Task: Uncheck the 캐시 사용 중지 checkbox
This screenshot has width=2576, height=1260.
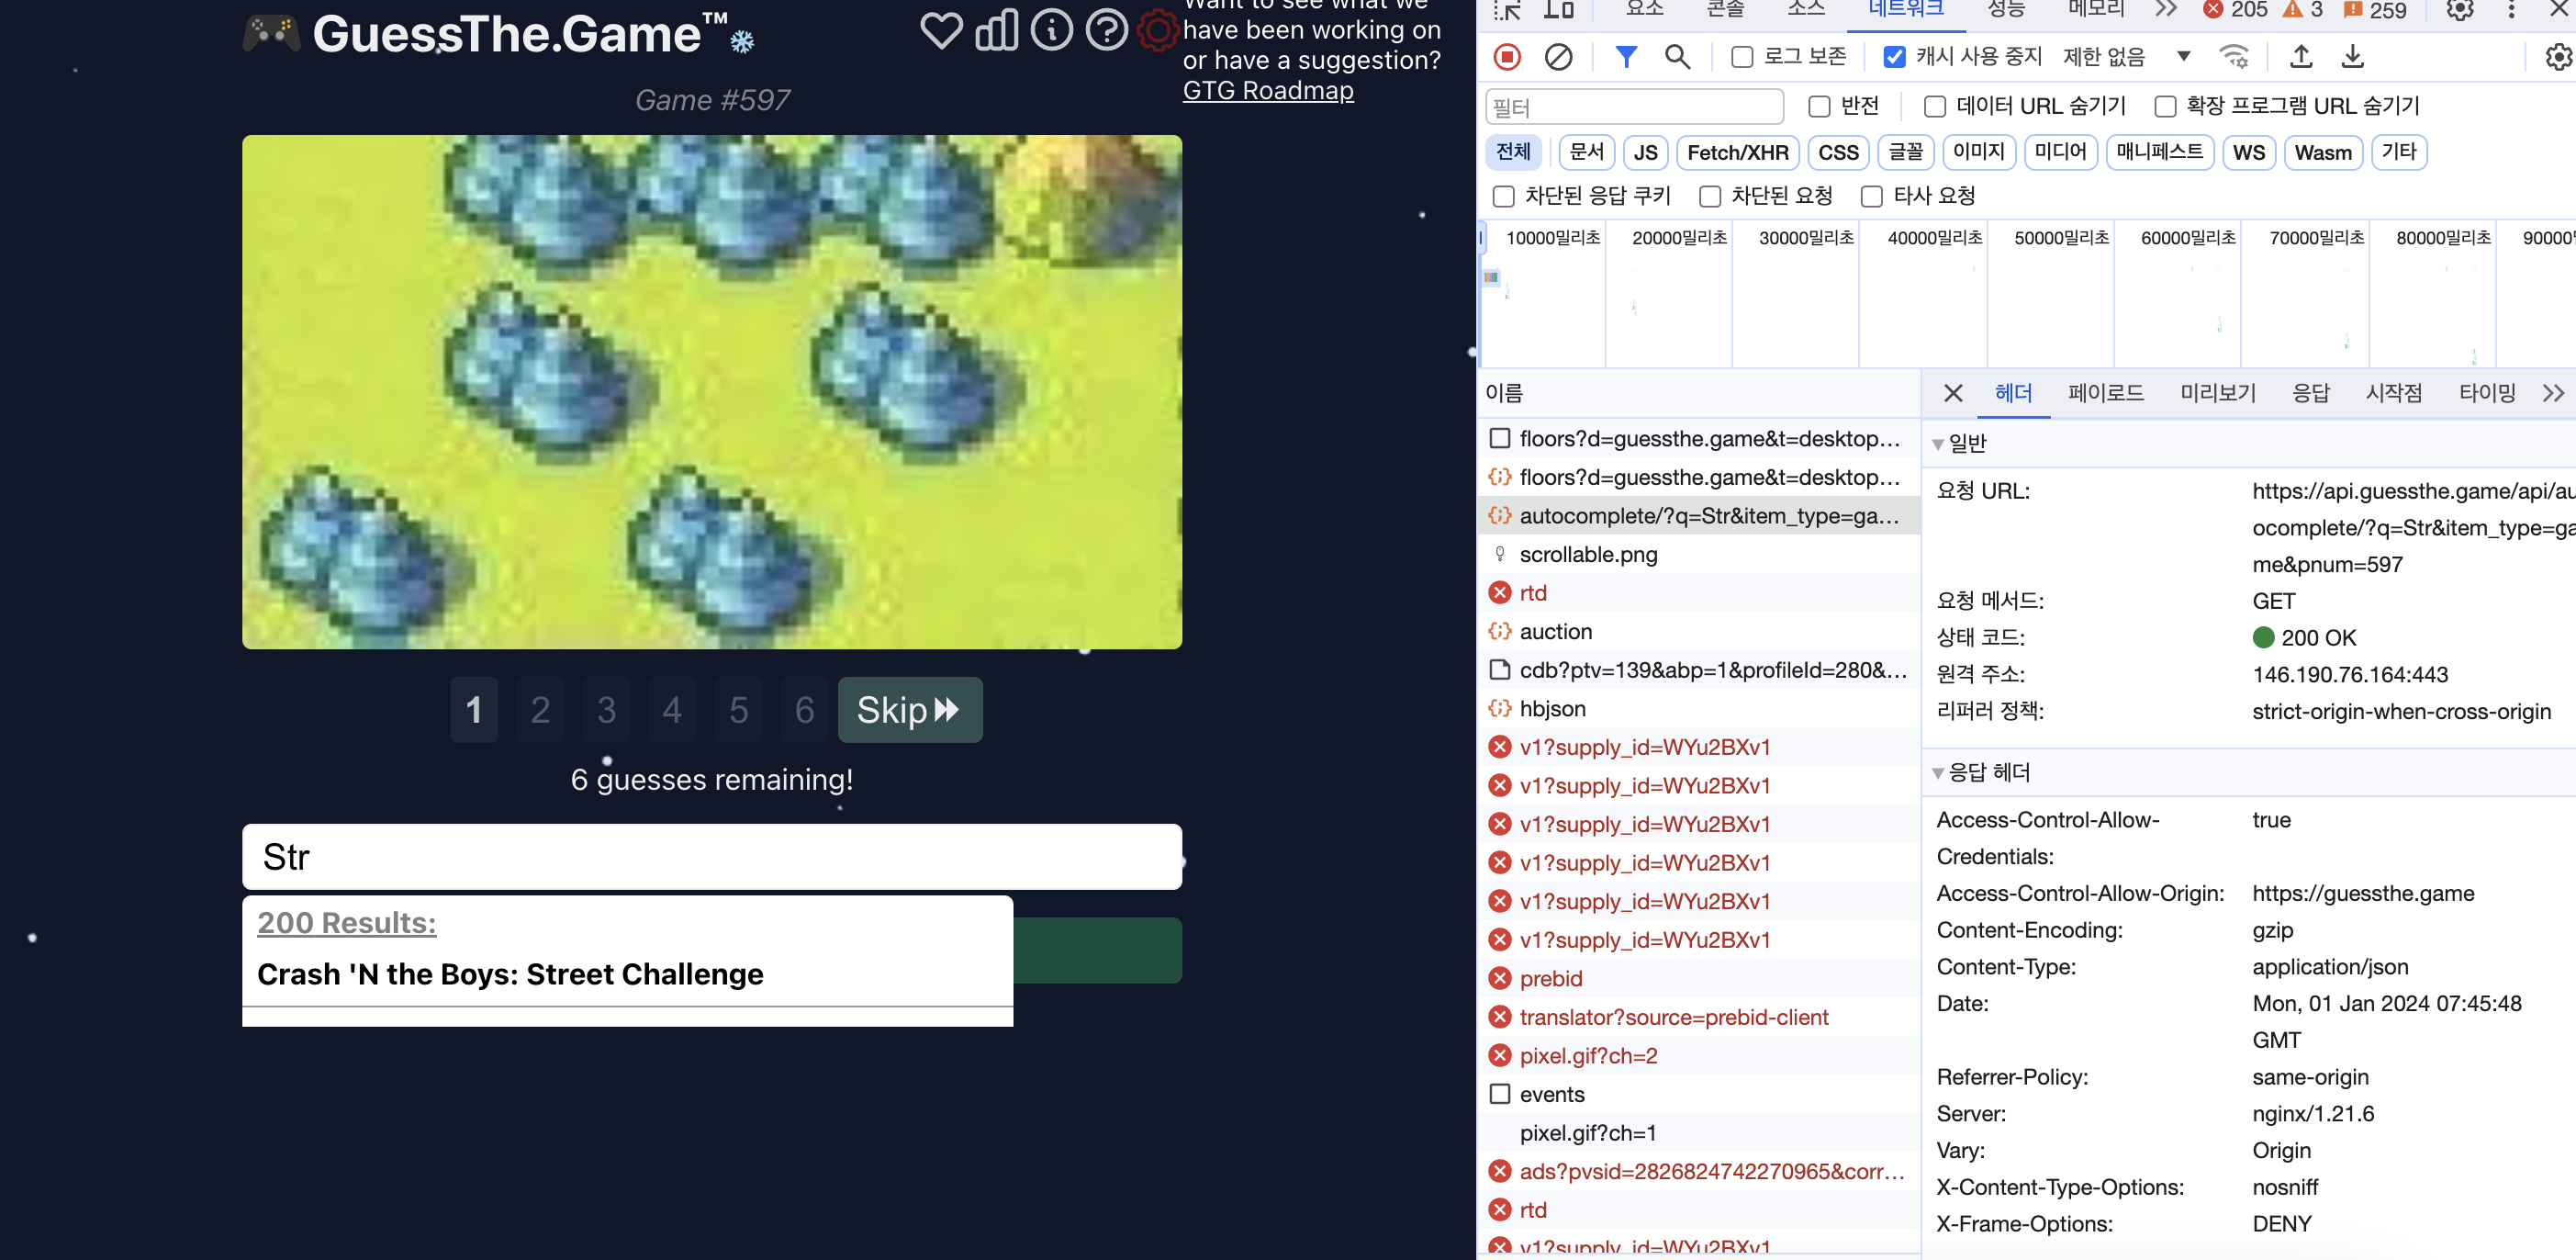Action: pyautogui.click(x=1893, y=57)
